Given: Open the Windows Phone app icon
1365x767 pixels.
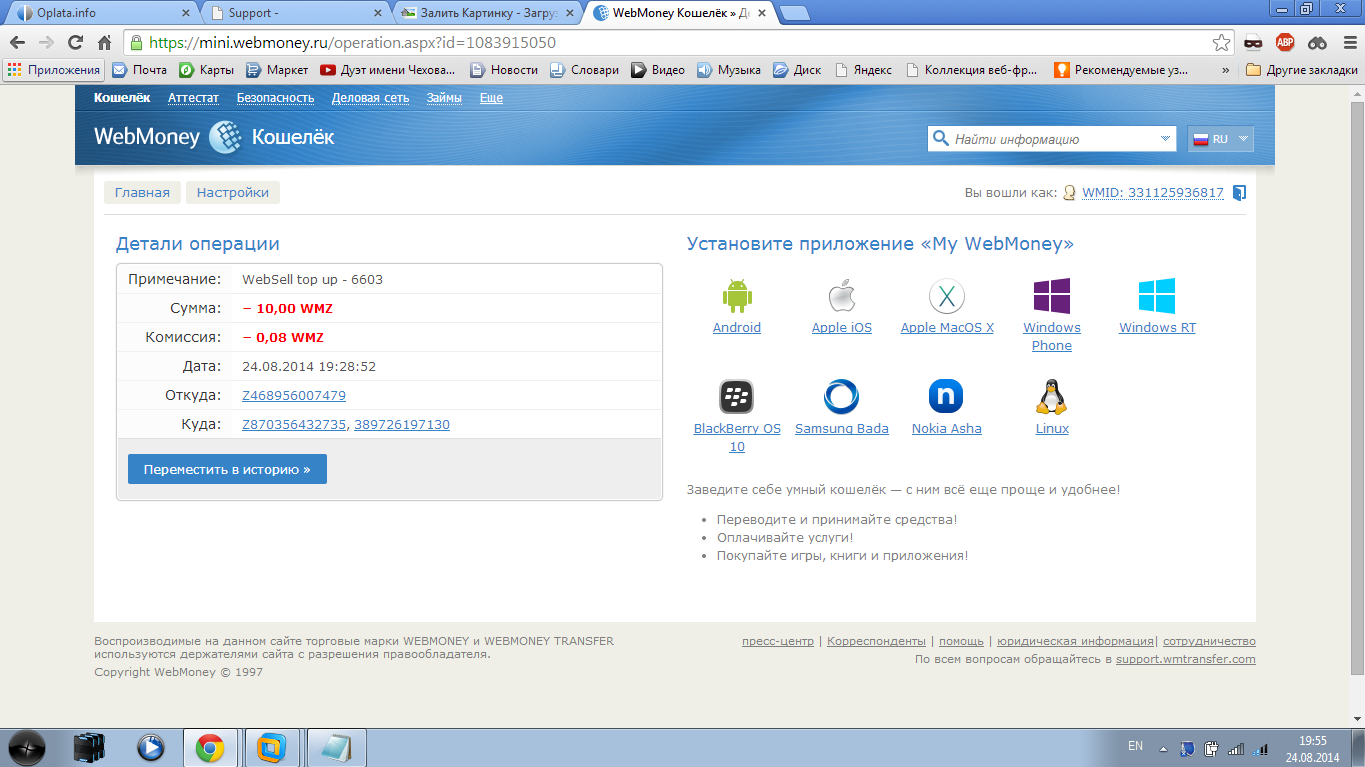Looking at the screenshot, I should 1052,296.
